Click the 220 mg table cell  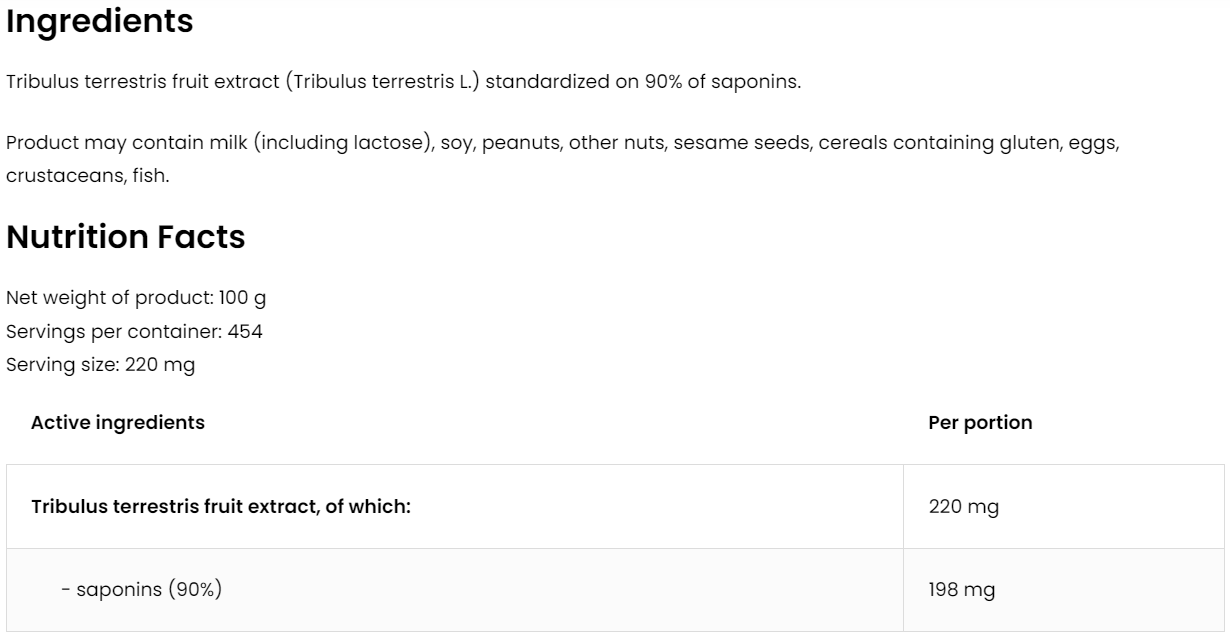(x=964, y=507)
